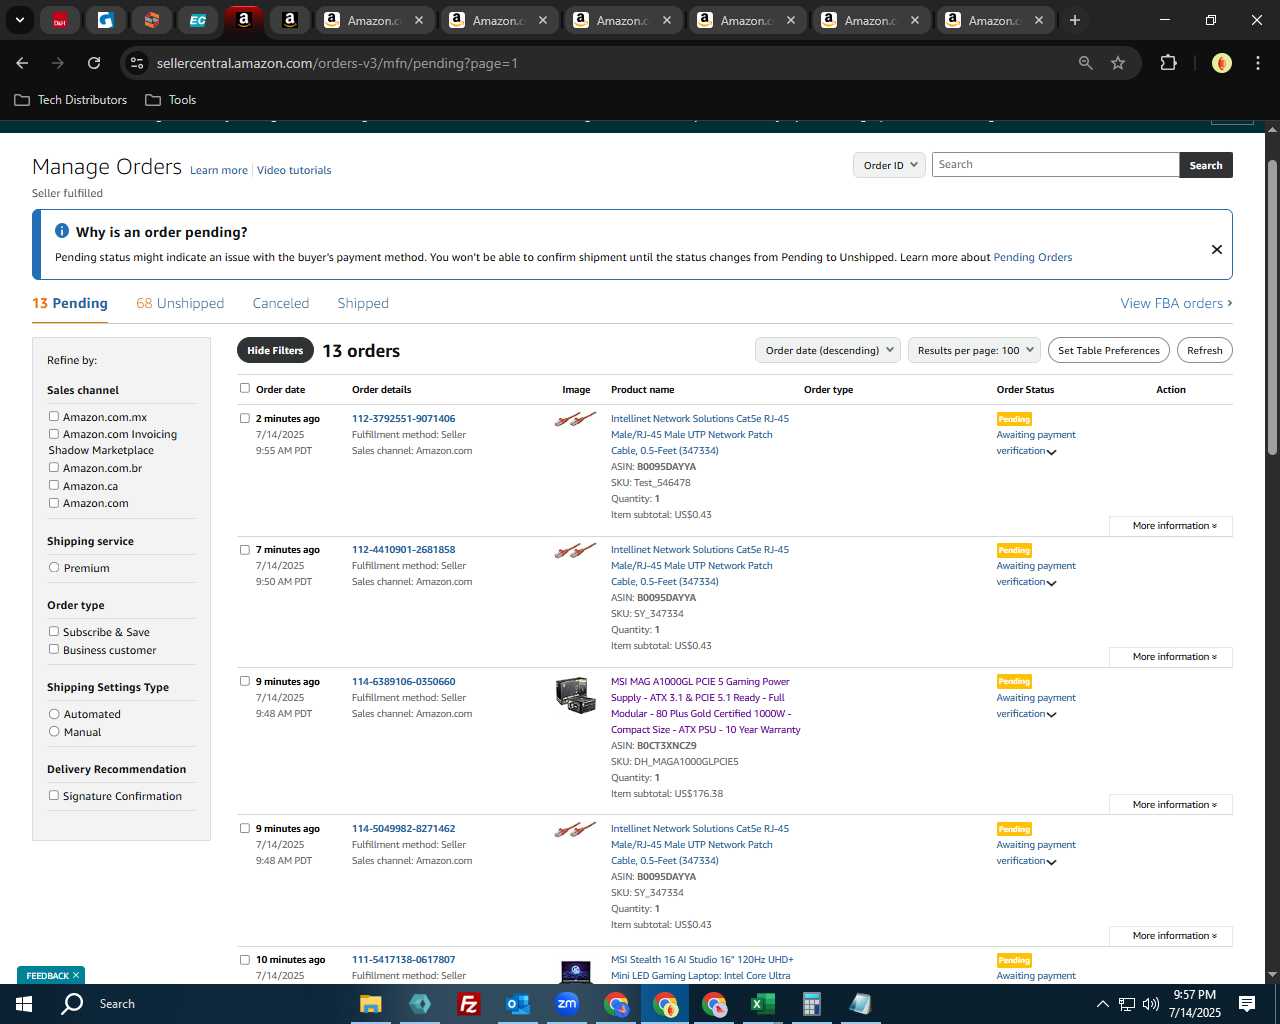Go back using the browser back arrow

(x=22, y=63)
